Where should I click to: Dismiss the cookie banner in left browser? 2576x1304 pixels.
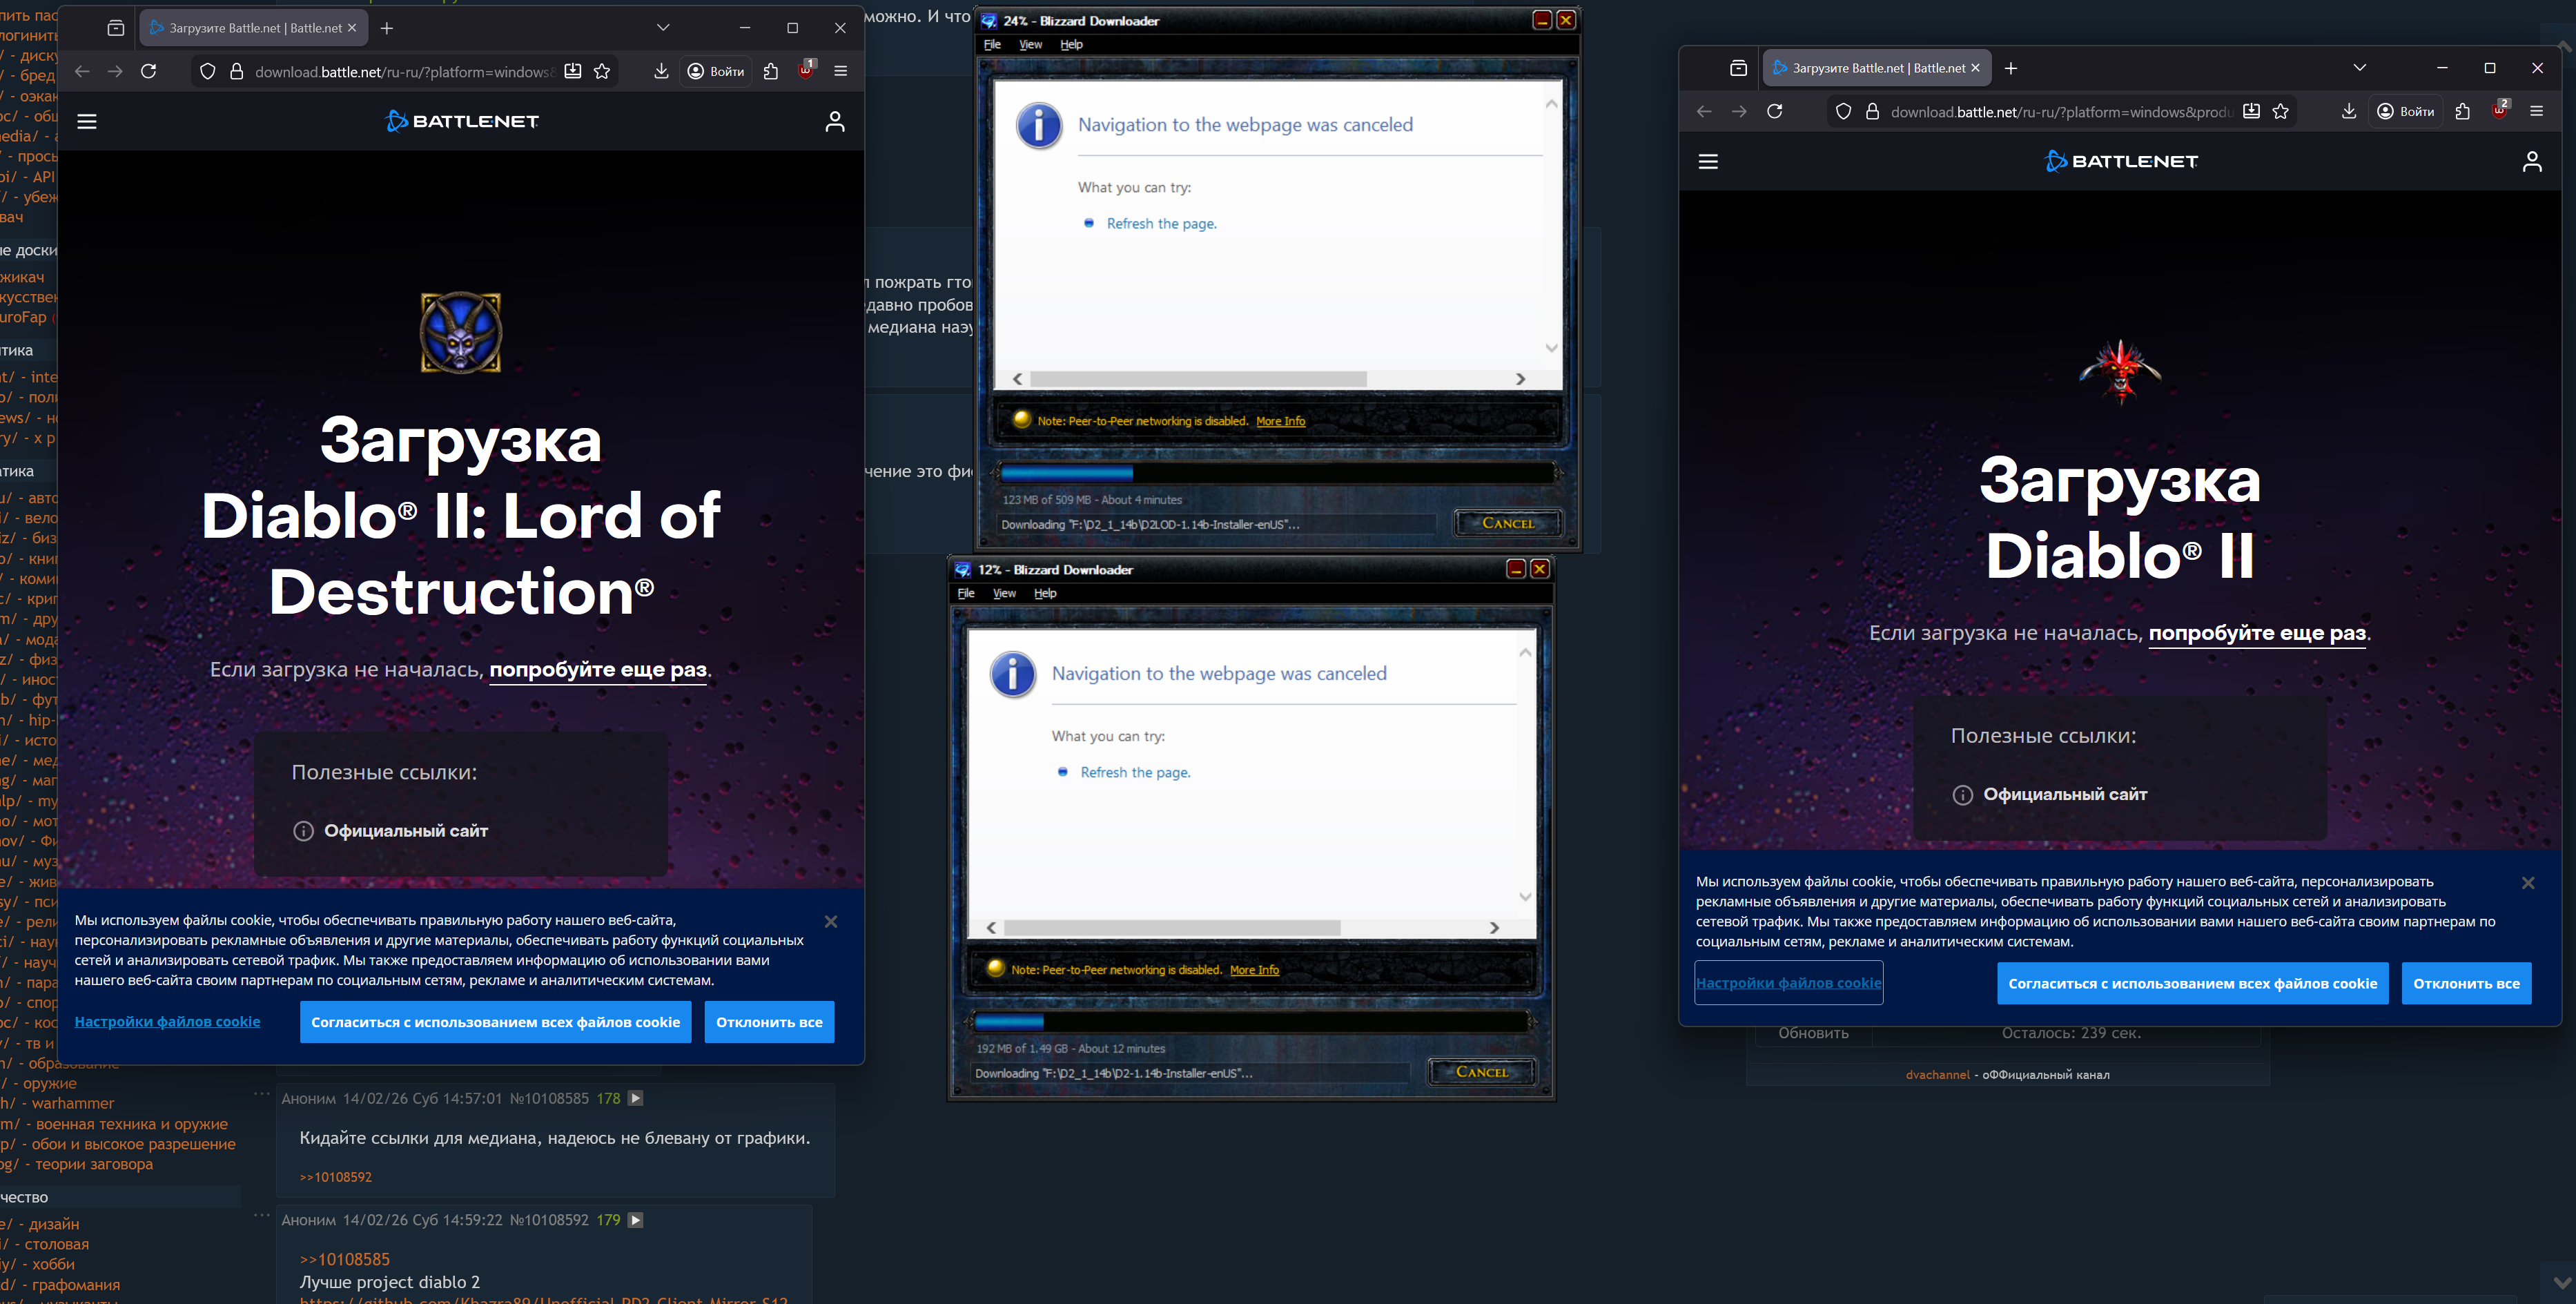tap(831, 921)
